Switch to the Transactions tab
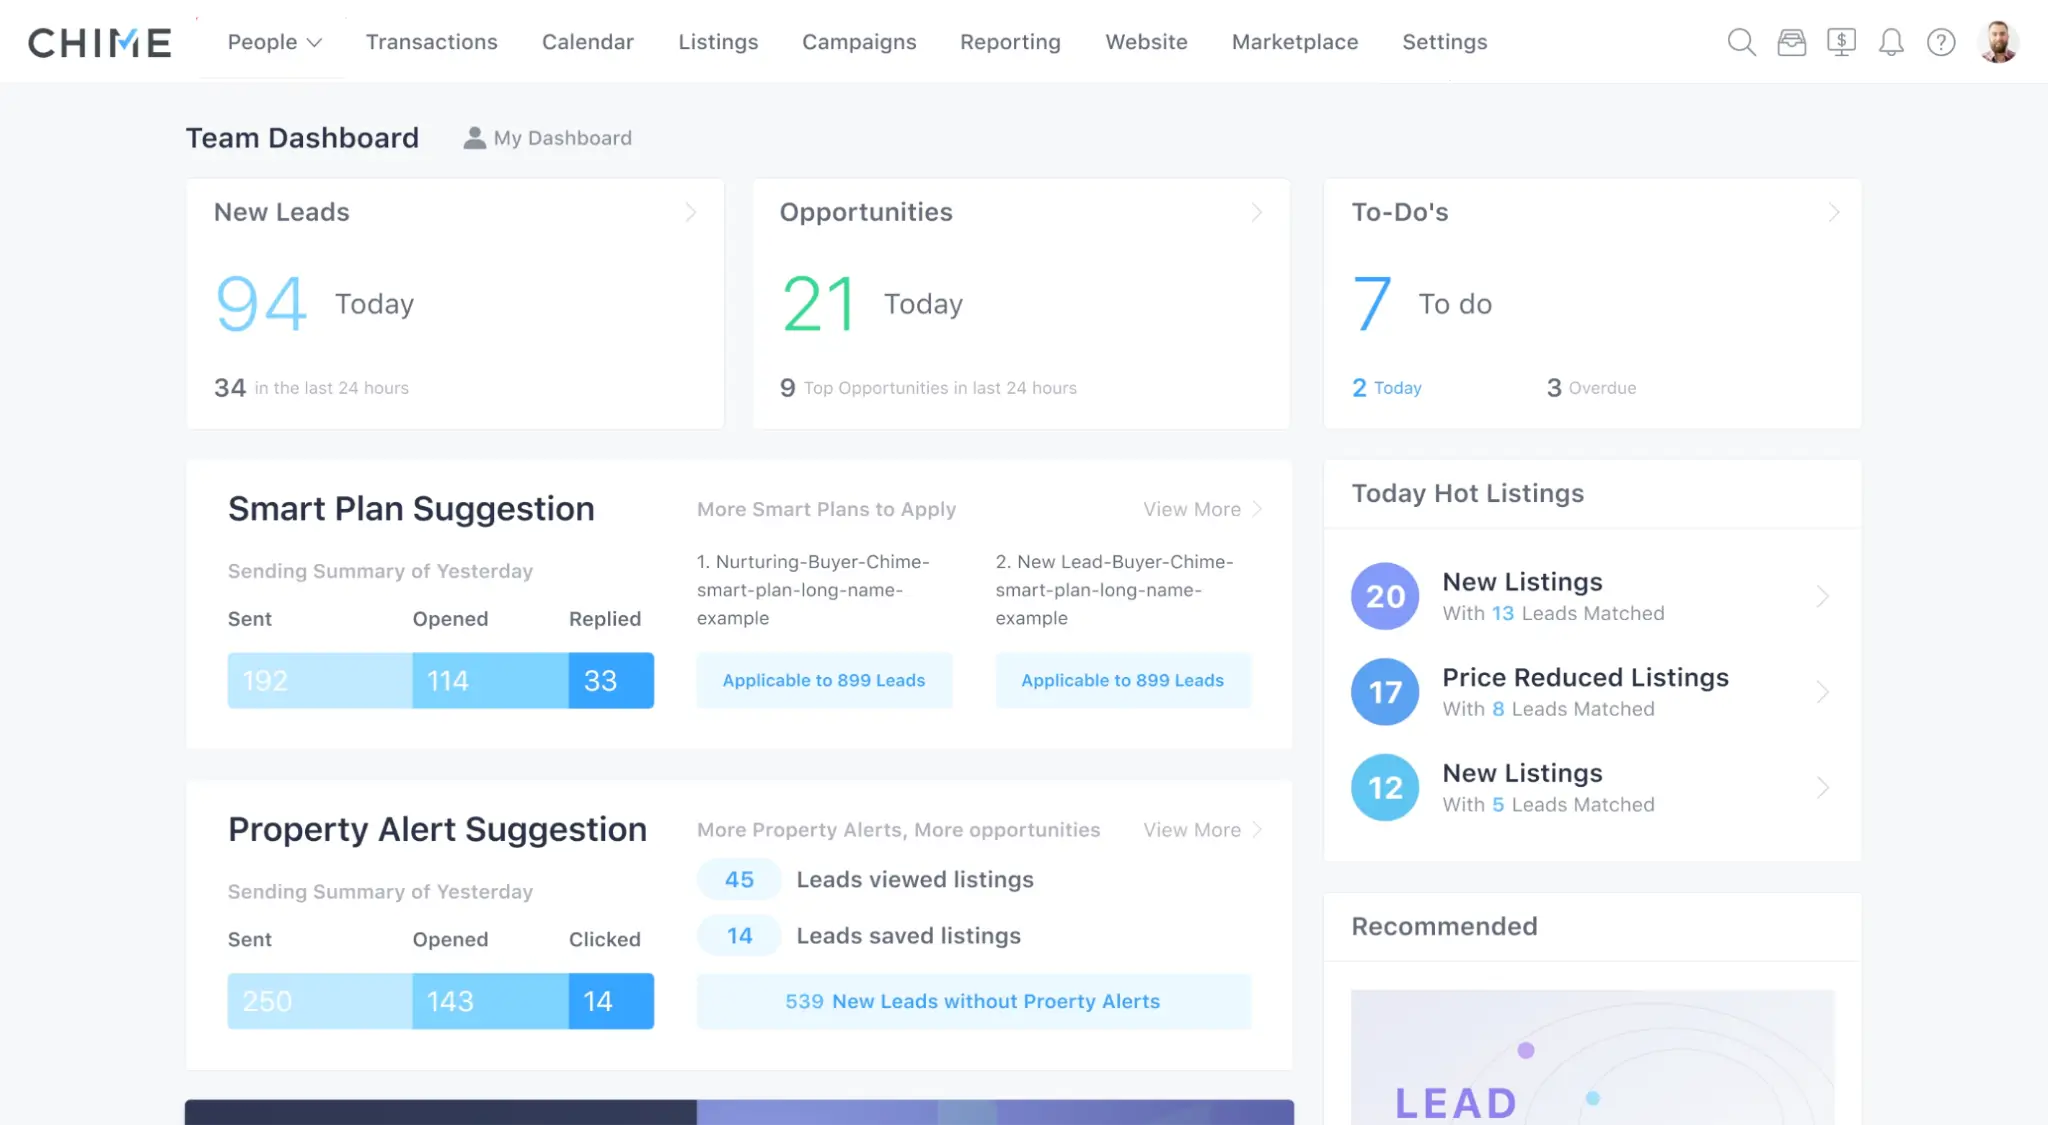 pyautogui.click(x=432, y=42)
